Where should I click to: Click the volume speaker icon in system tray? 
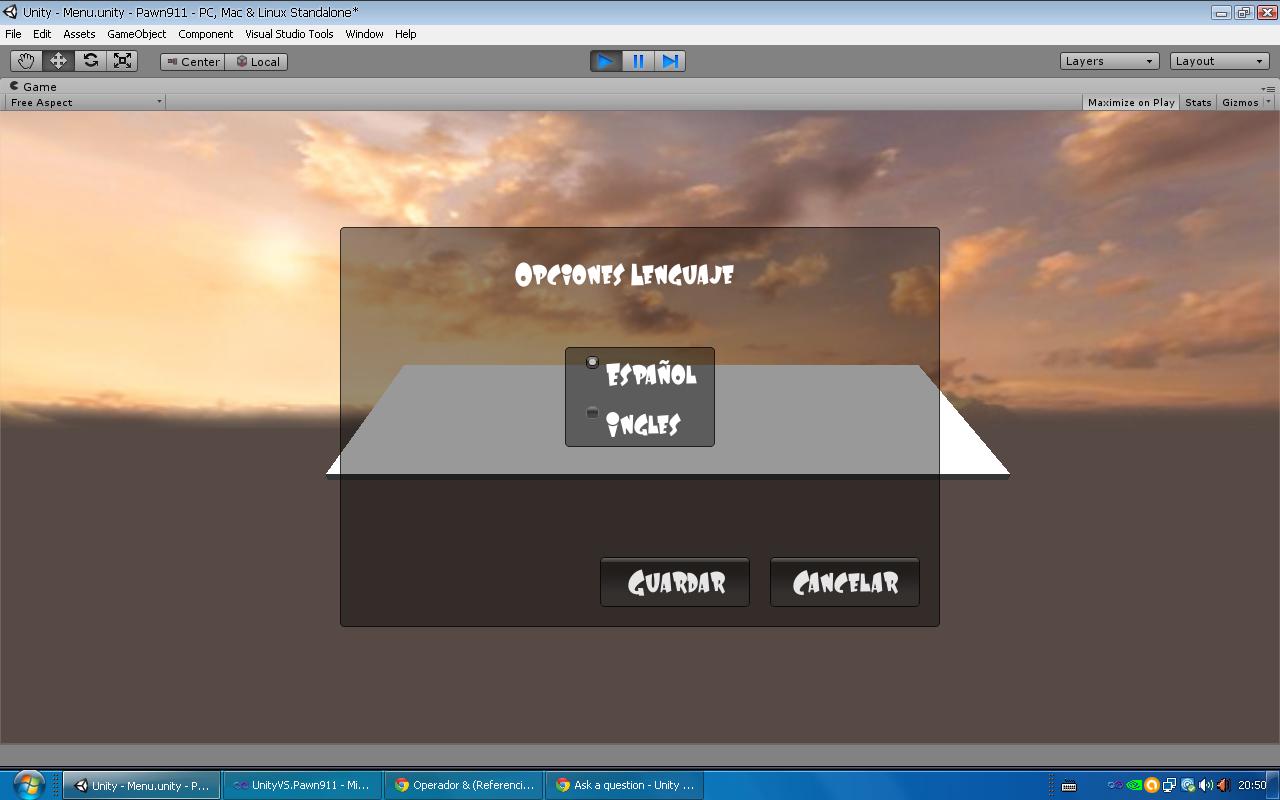point(1205,786)
